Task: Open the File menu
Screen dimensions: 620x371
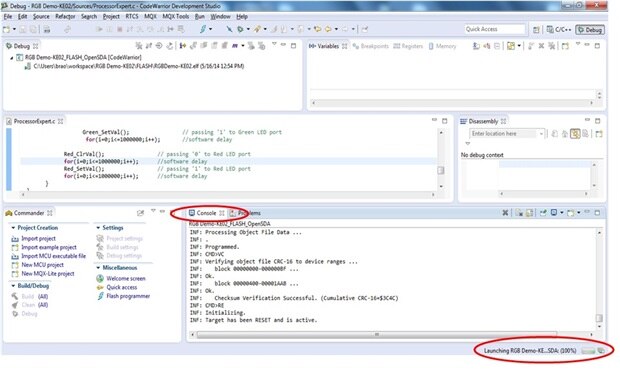Action: tap(8, 17)
